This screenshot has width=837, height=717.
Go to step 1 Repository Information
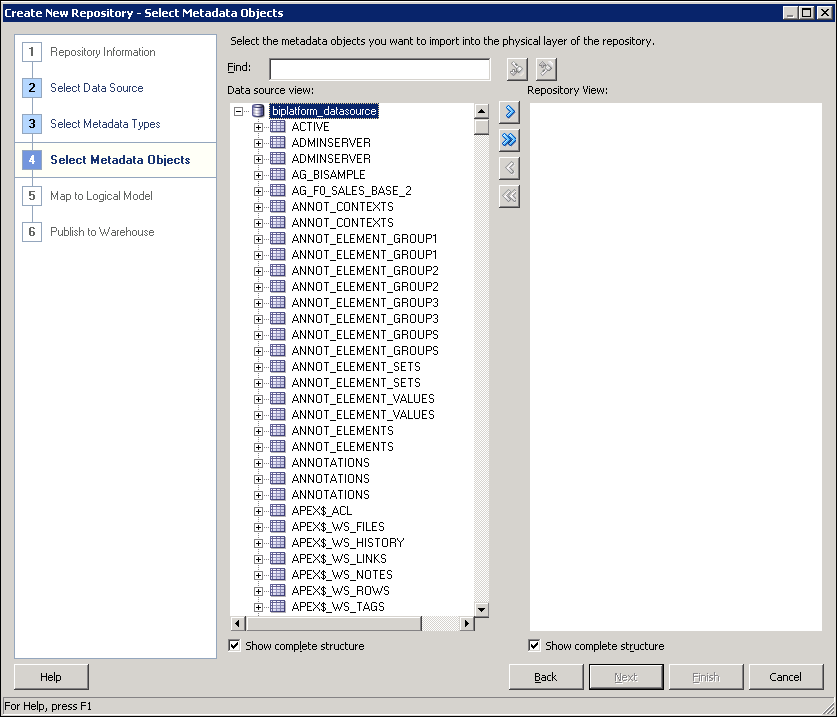pyautogui.click(x=102, y=52)
